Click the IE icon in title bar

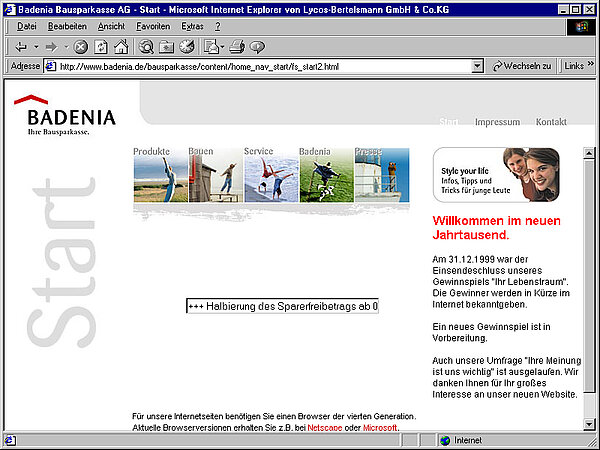tap(10, 9)
